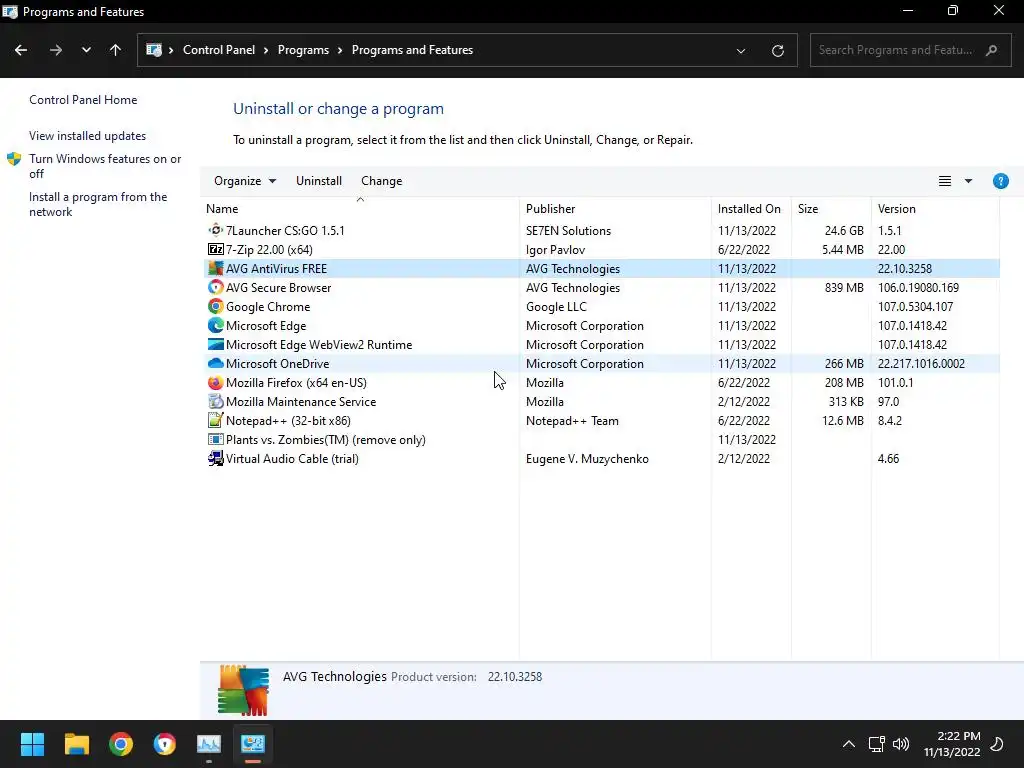1024x768 pixels.
Task: Click publisher Eugene V. Muzychenko
Action: [x=587, y=458]
